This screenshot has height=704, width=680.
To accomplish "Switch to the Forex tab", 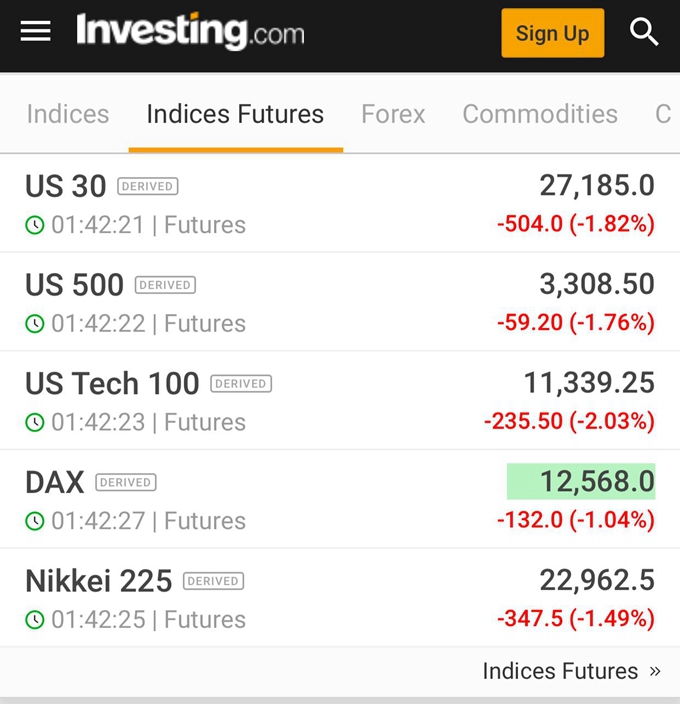I will click(393, 114).
